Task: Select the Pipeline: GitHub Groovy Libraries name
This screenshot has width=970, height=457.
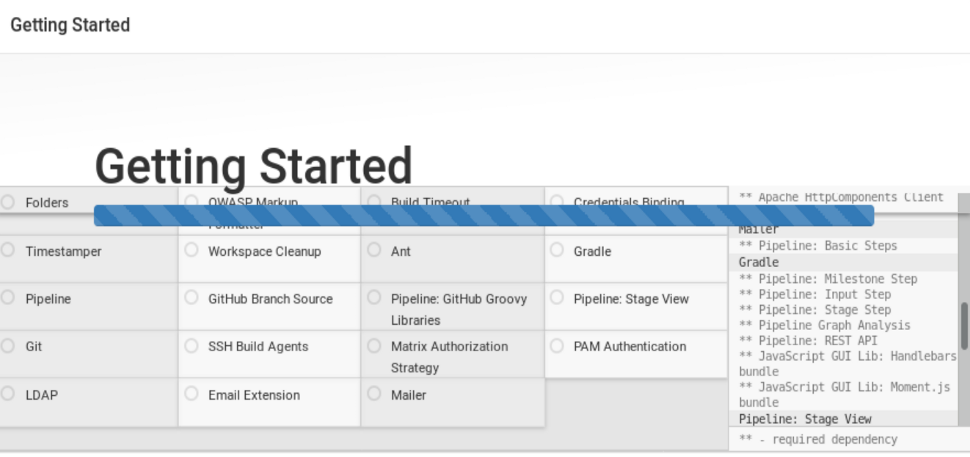Action: coord(459,310)
